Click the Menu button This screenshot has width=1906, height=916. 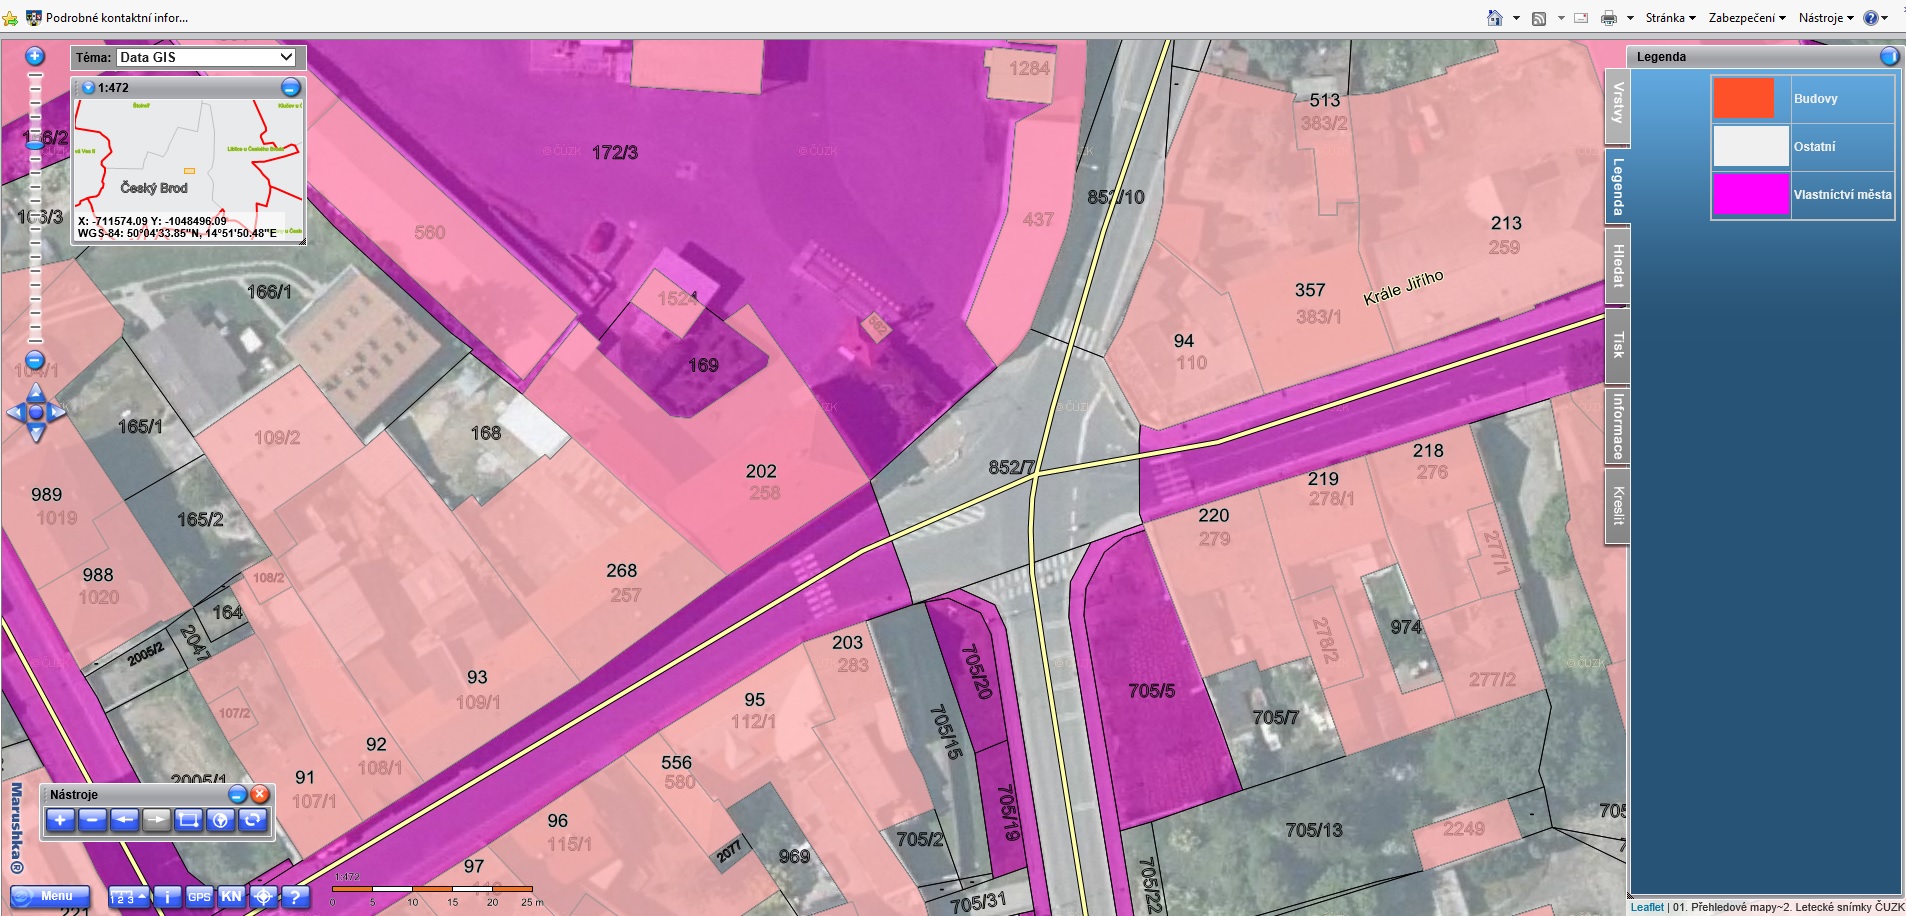(x=50, y=897)
